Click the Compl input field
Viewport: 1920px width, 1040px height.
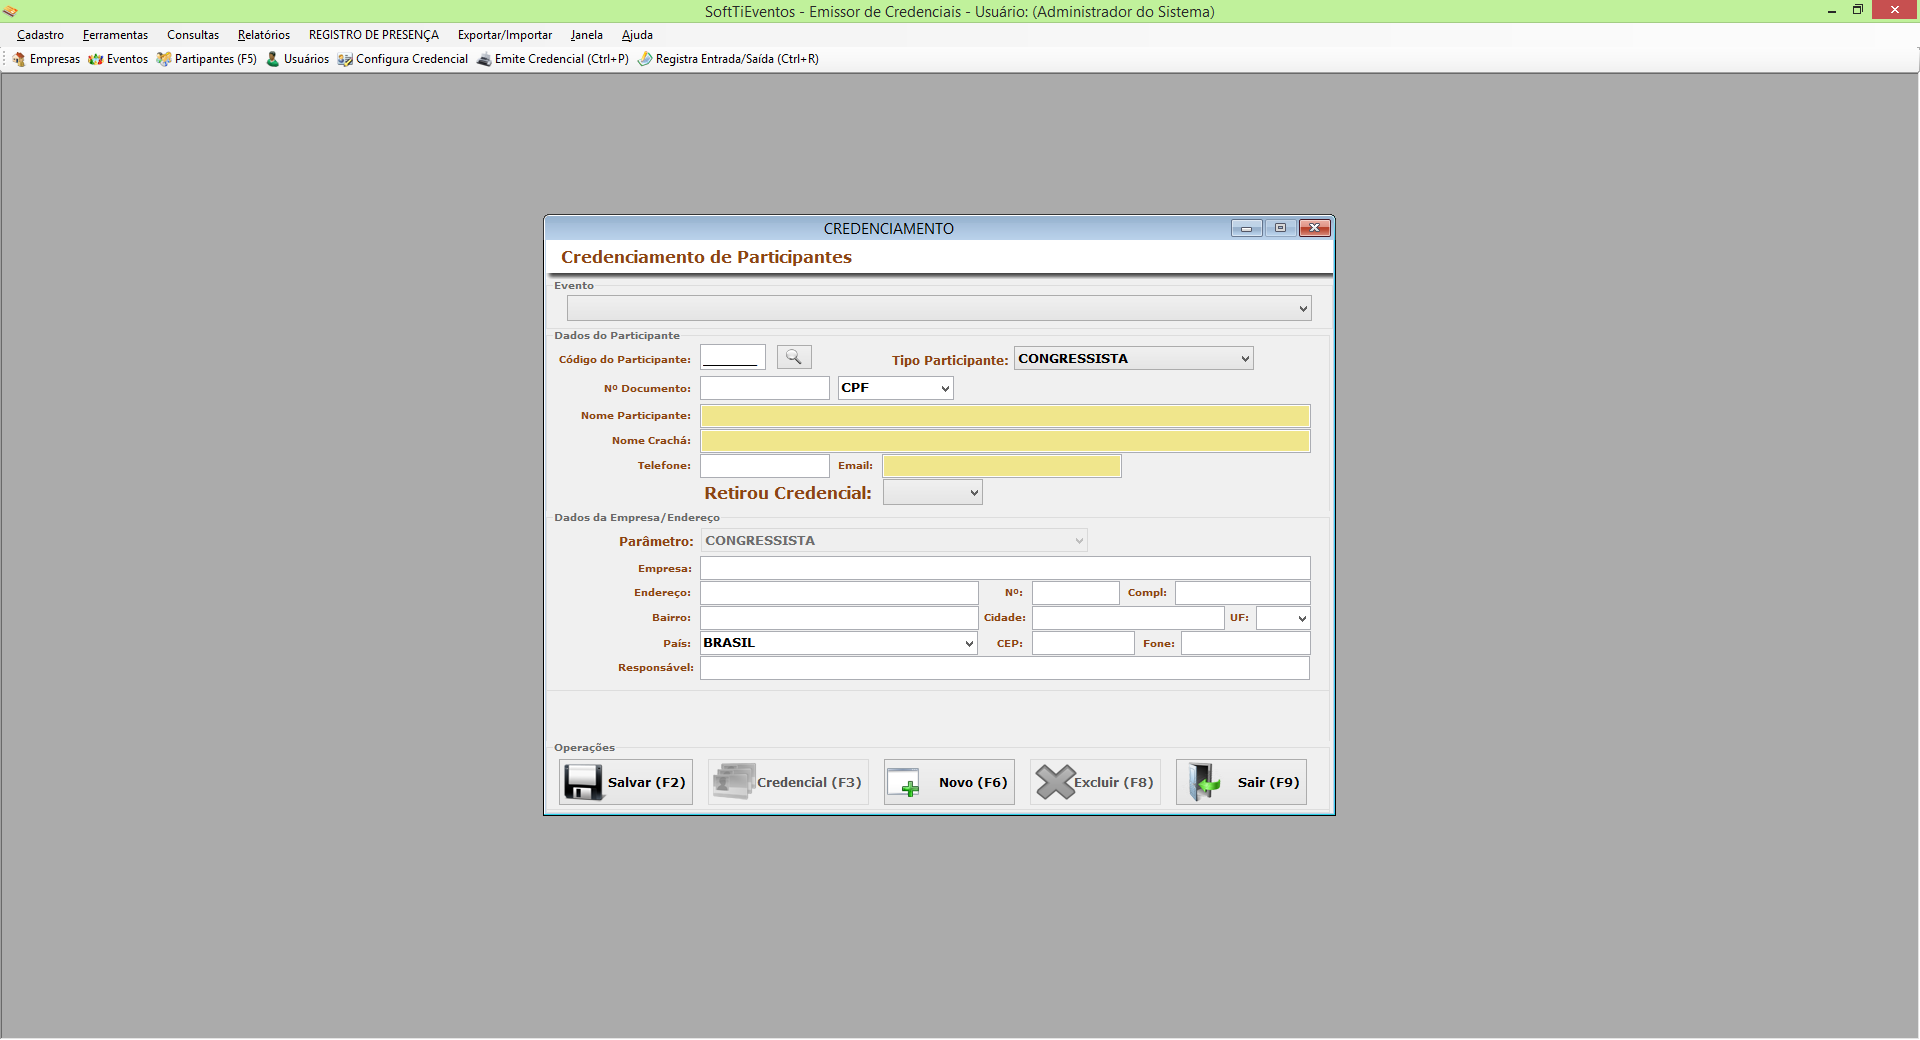(1243, 593)
